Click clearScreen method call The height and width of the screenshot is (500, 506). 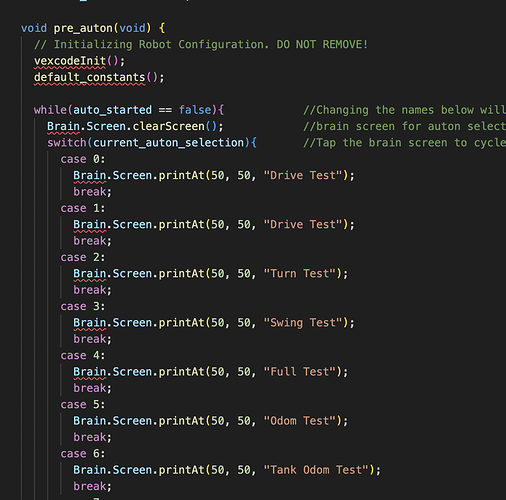coord(168,126)
